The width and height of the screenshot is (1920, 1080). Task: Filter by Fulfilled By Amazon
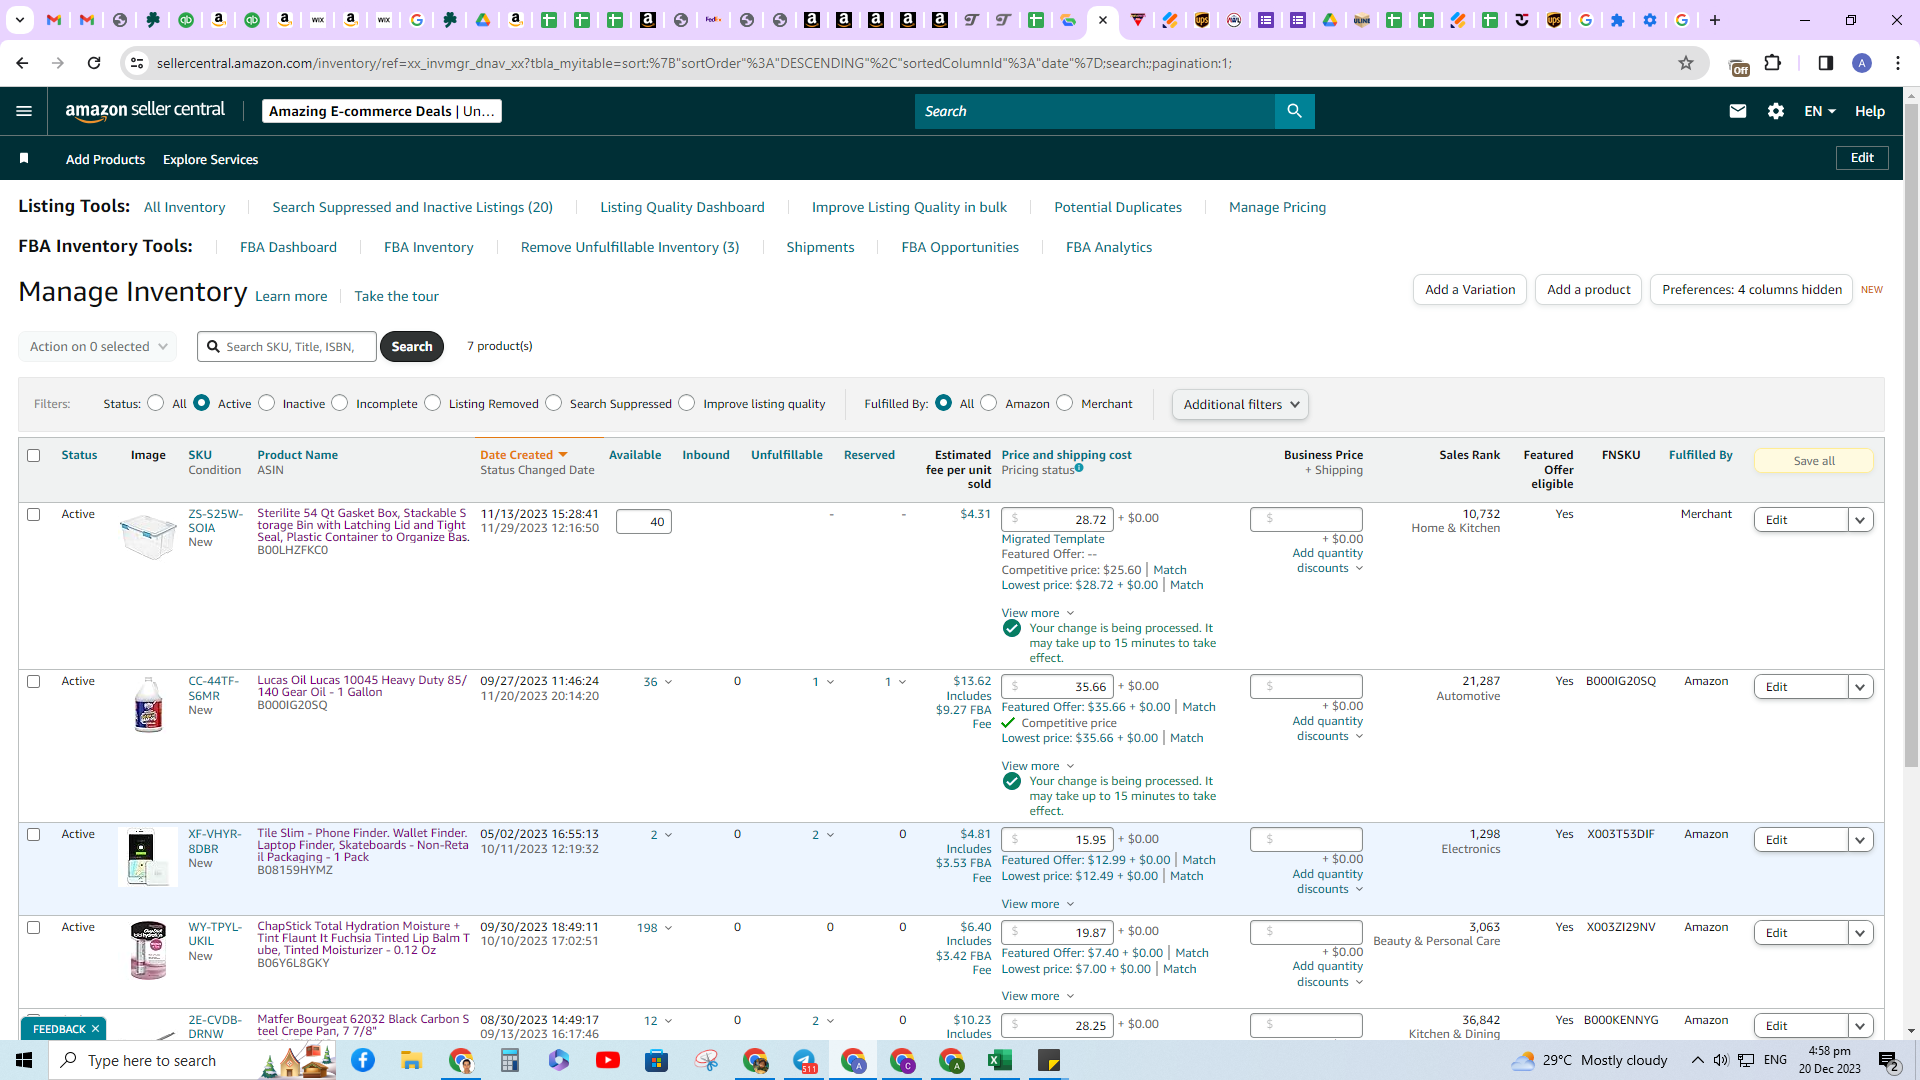click(988, 403)
